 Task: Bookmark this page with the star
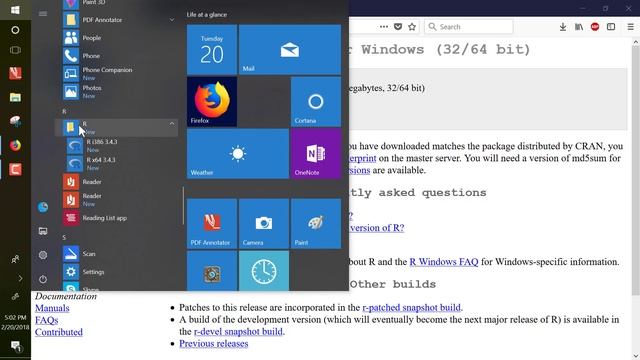412,27
